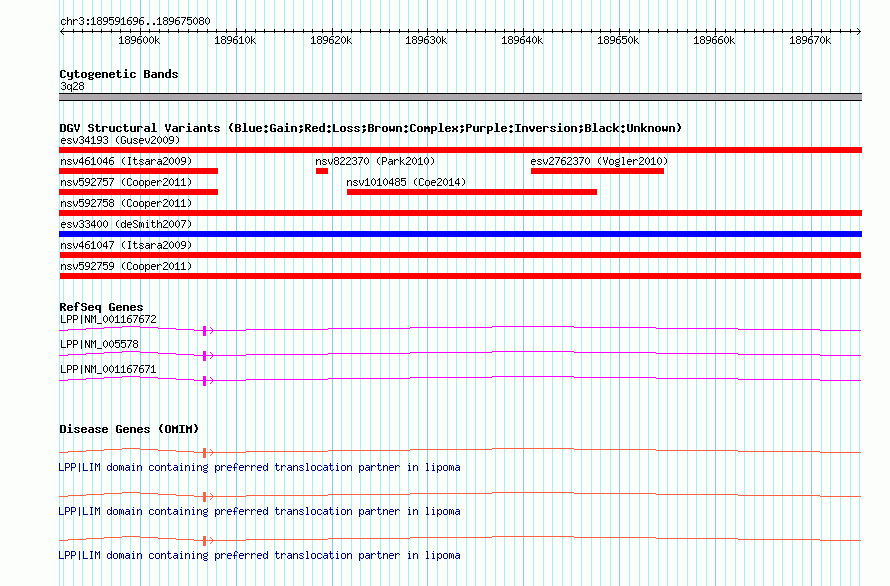Click the exon marker on LPP|NM_001167671 track

(204, 380)
